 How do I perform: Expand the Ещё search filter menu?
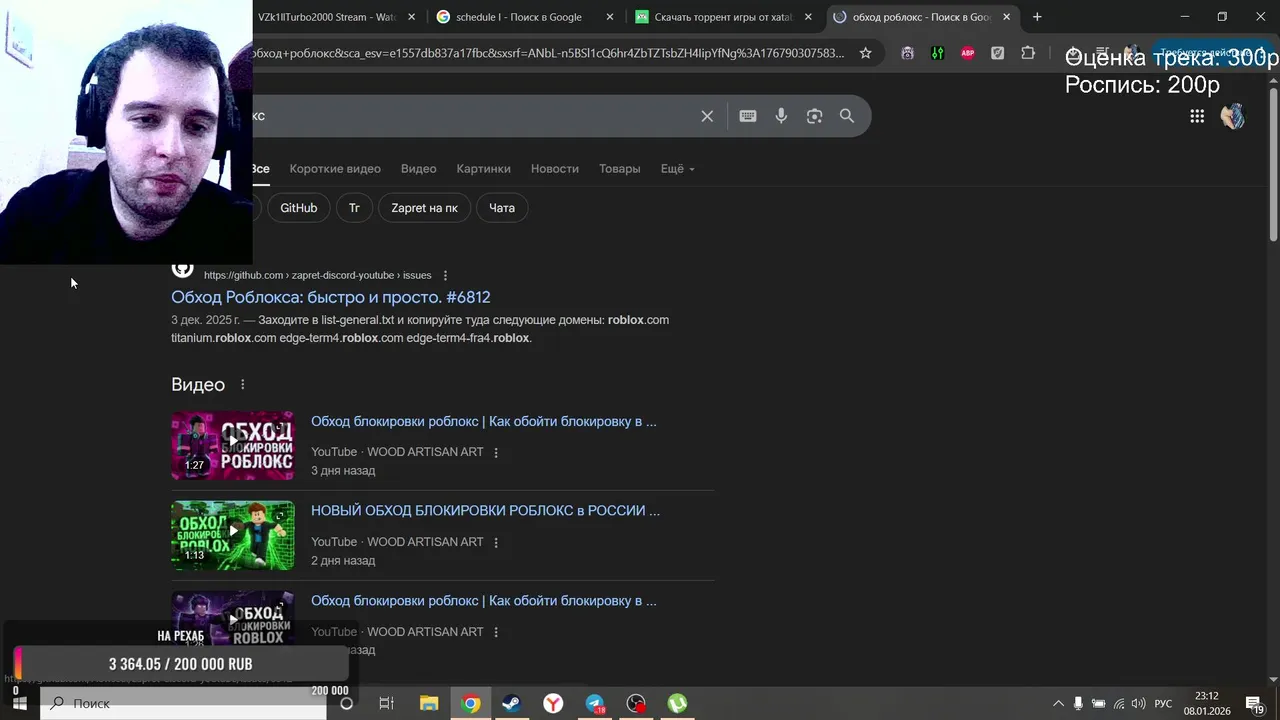[x=677, y=169]
